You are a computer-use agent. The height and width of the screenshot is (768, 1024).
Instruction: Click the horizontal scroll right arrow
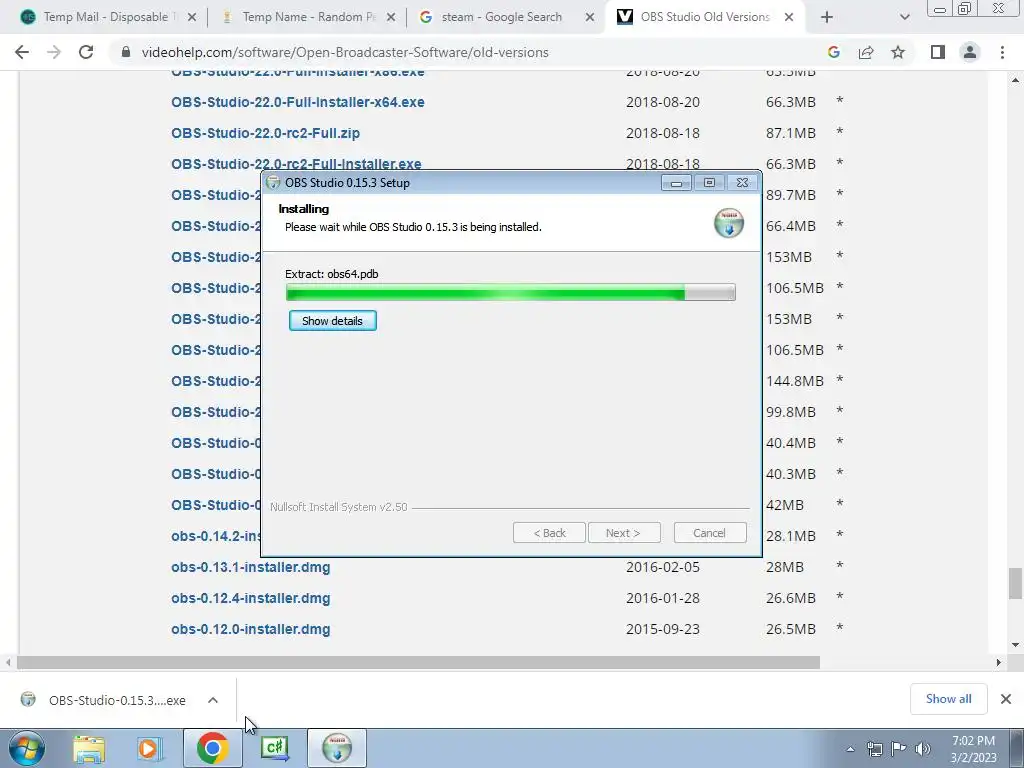[x=998, y=662]
